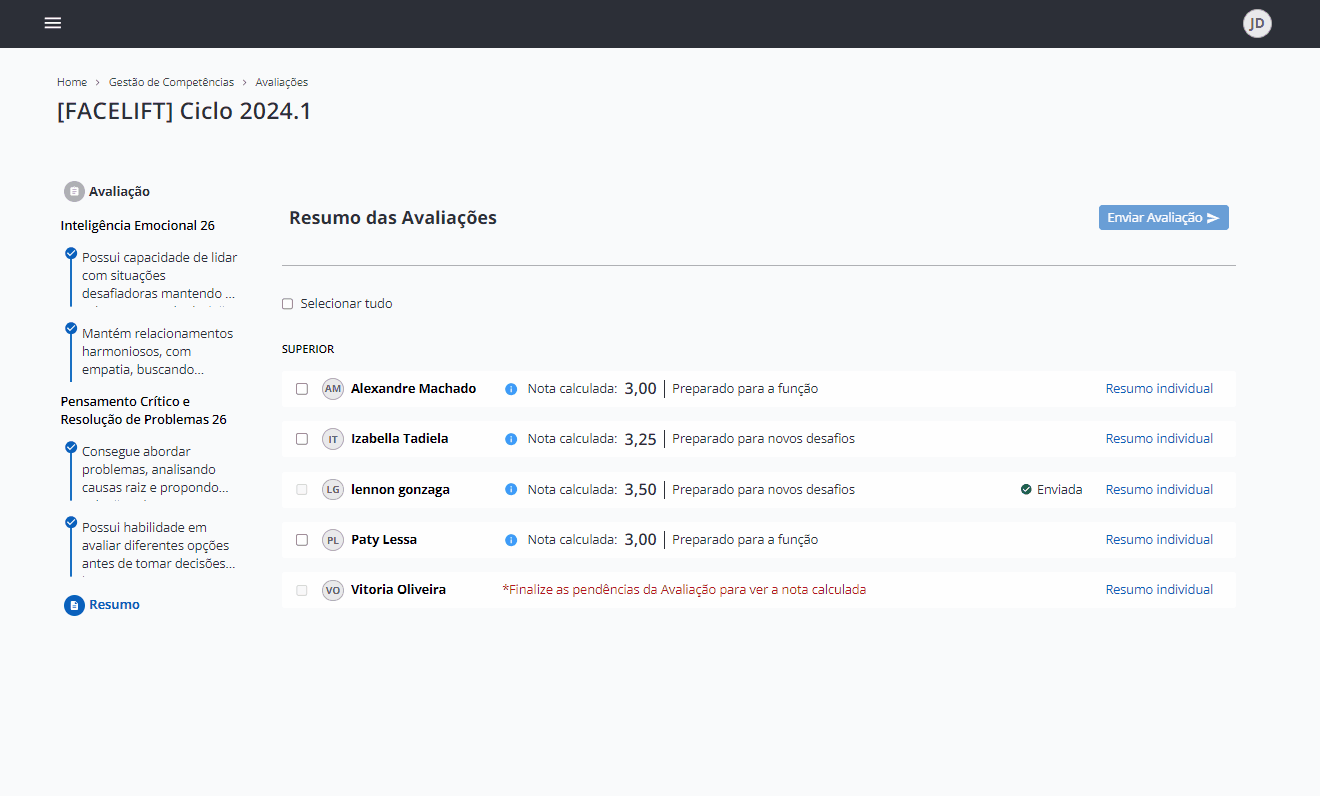Click the JD user avatar
Image resolution: width=1320 pixels, height=796 pixels.
pyautogui.click(x=1257, y=23)
